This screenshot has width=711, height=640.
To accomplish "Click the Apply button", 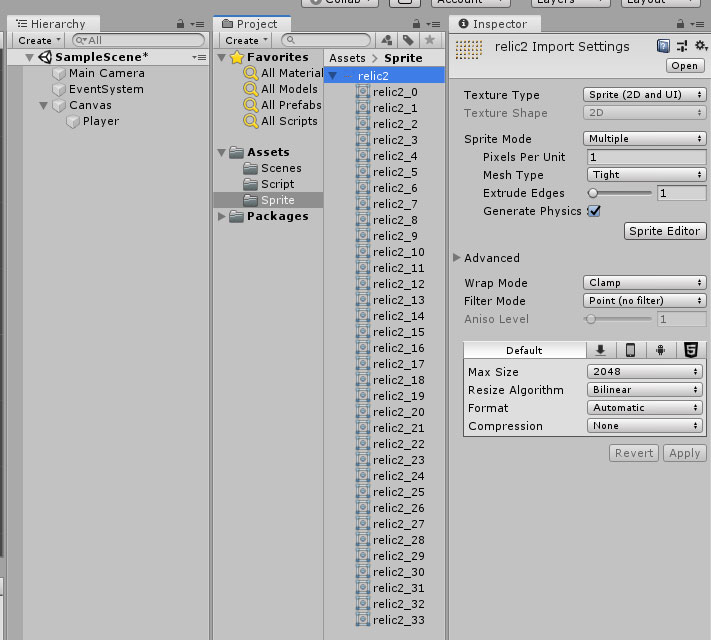I will point(685,453).
